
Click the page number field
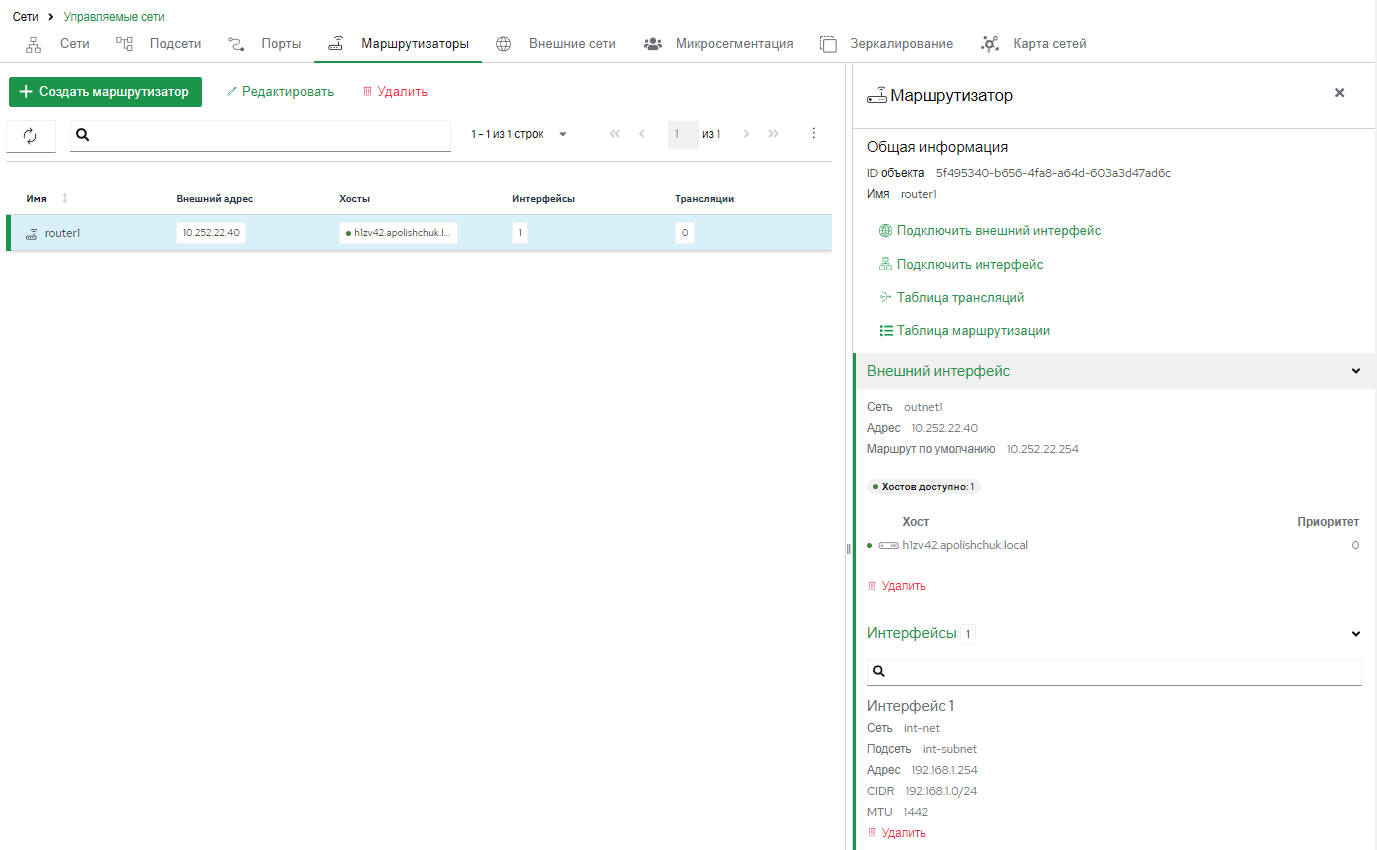click(x=683, y=134)
